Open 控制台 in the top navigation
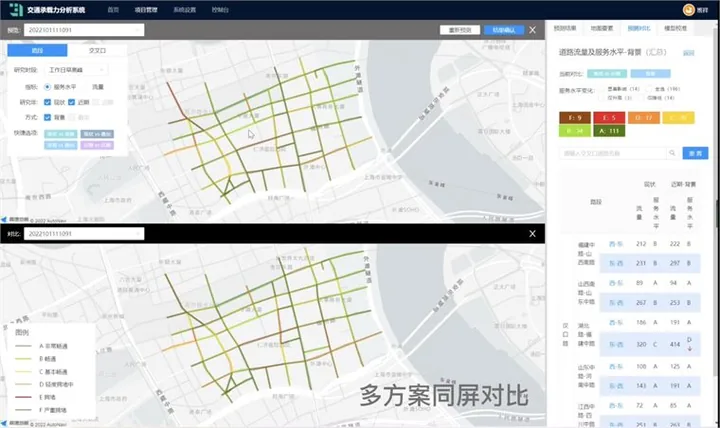The image size is (720, 428). [220, 10]
